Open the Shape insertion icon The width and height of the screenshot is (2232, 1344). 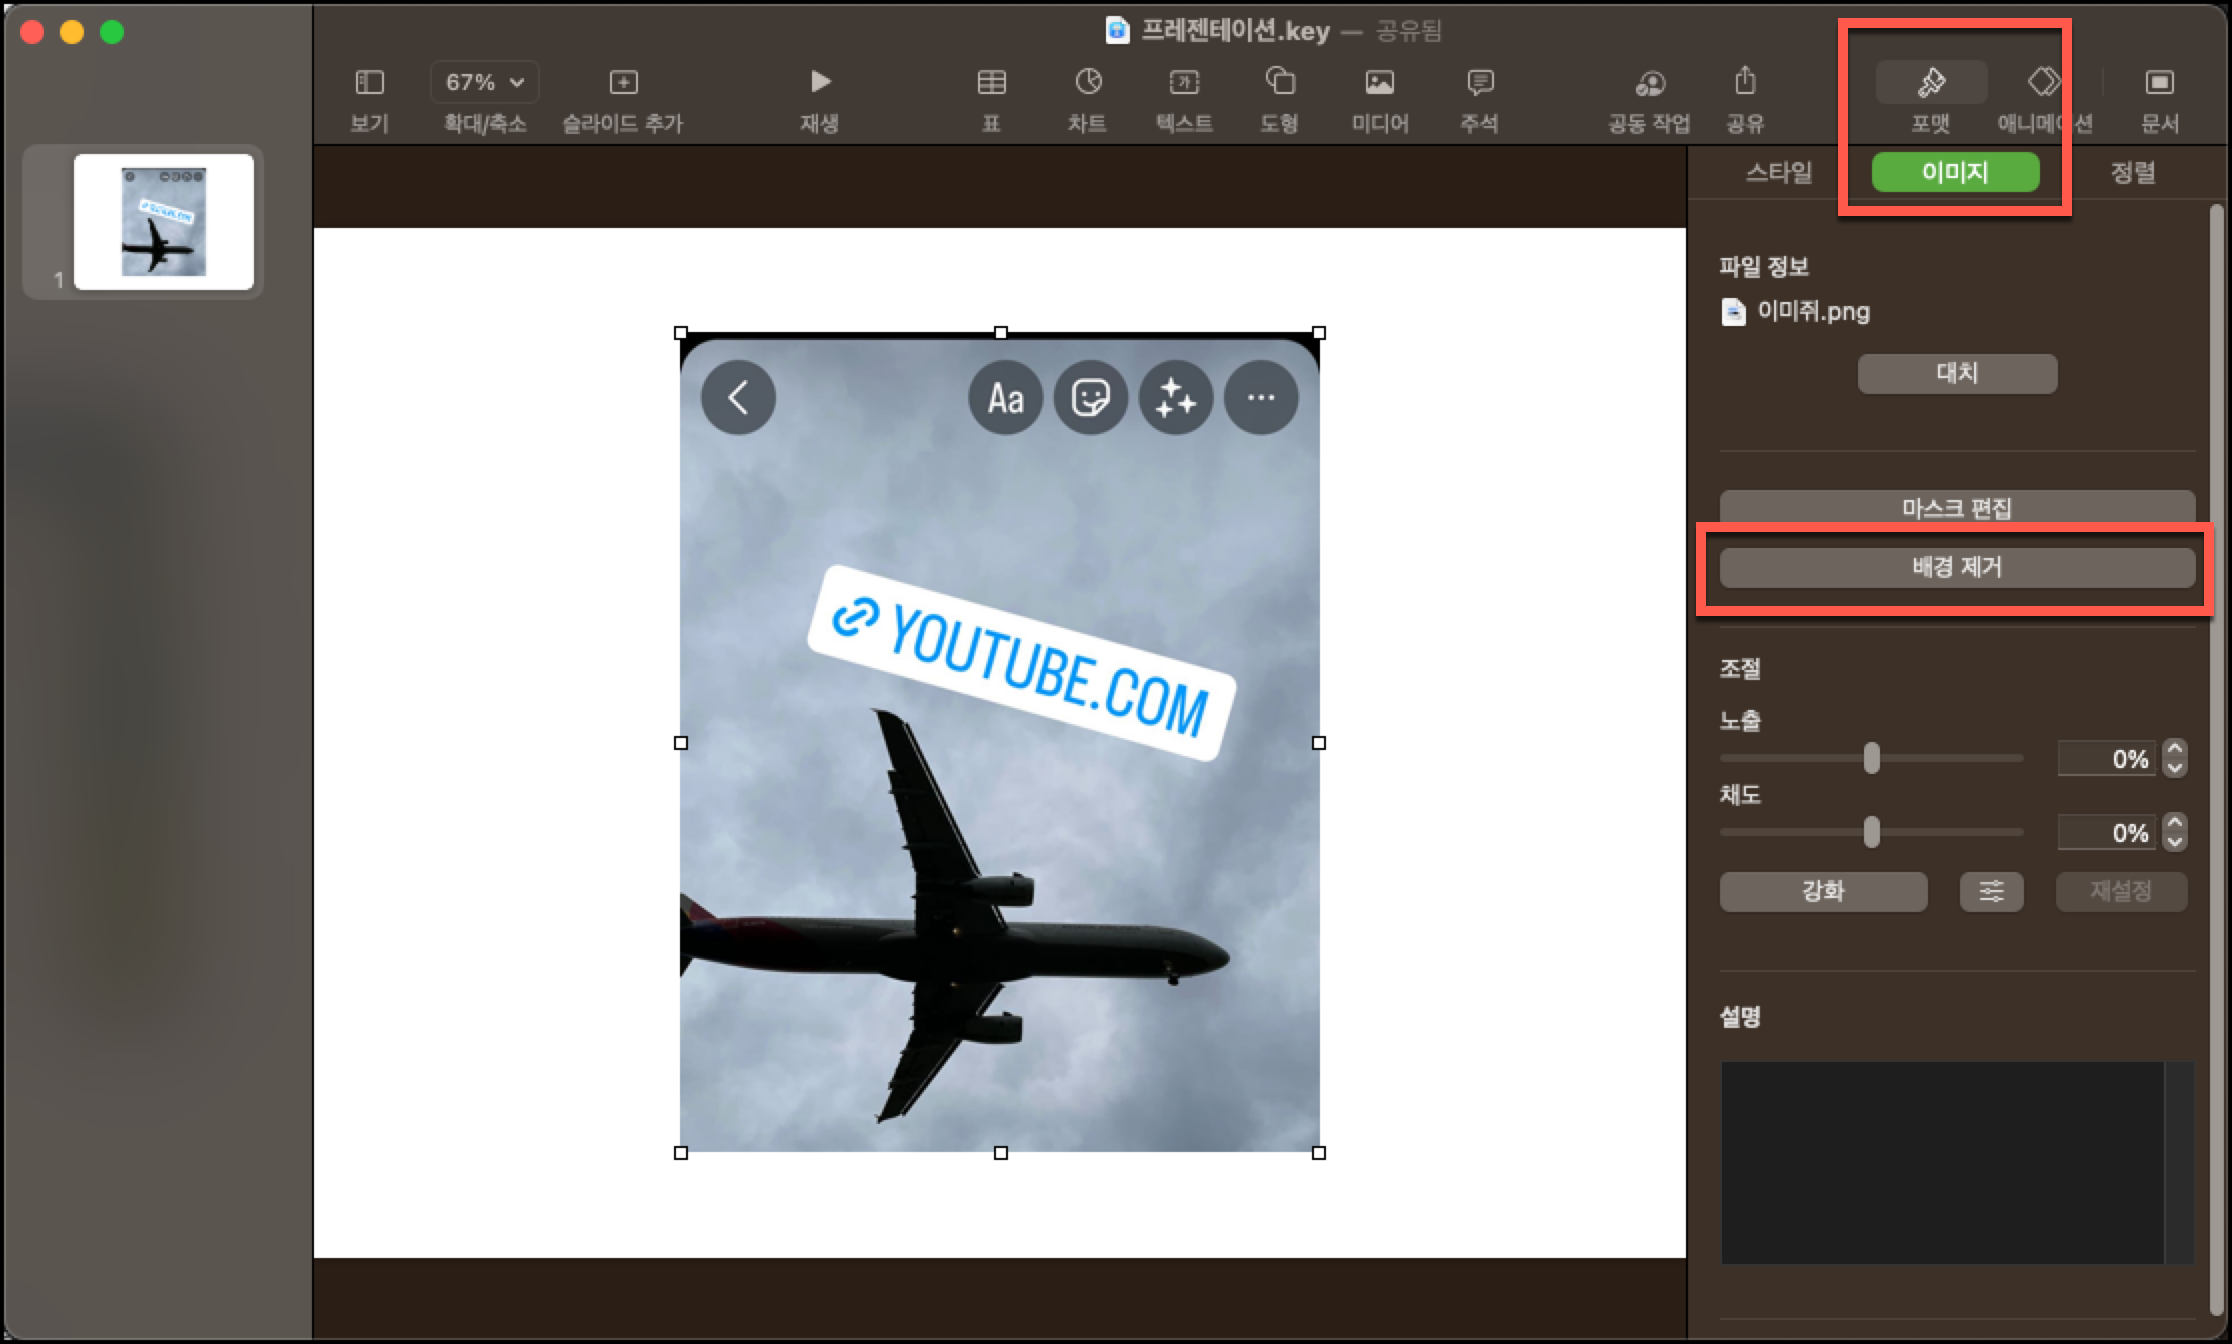(x=1280, y=82)
